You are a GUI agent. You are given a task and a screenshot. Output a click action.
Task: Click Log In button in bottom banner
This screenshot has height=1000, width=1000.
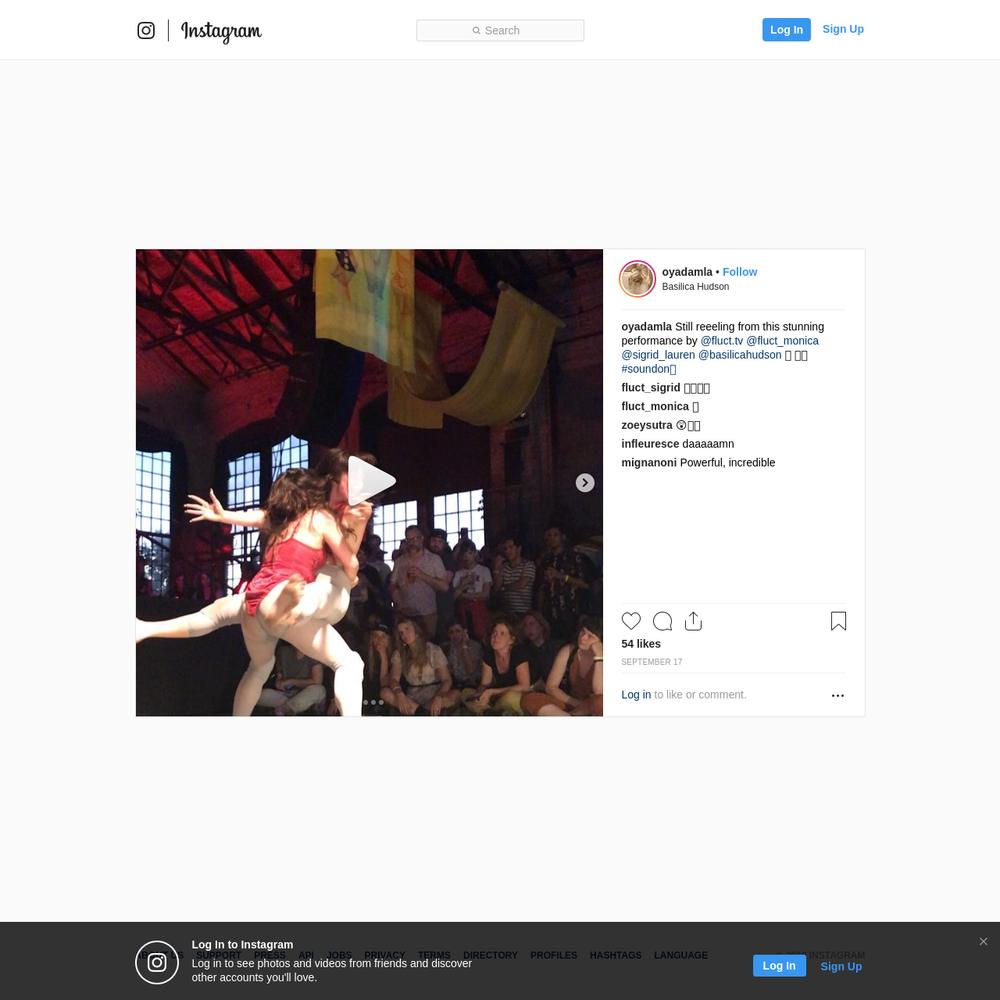pos(779,966)
